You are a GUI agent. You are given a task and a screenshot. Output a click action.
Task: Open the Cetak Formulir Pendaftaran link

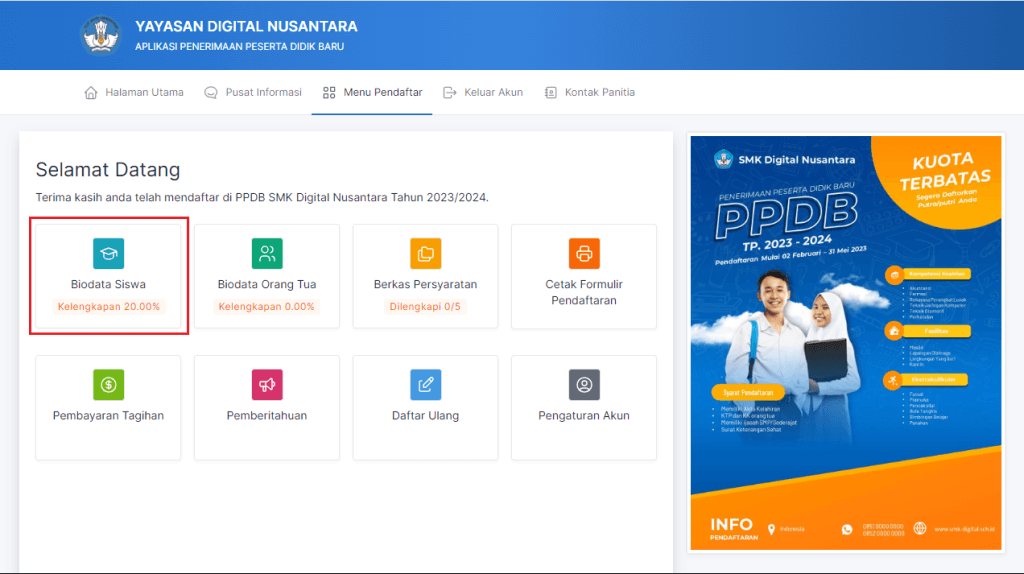(x=584, y=292)
